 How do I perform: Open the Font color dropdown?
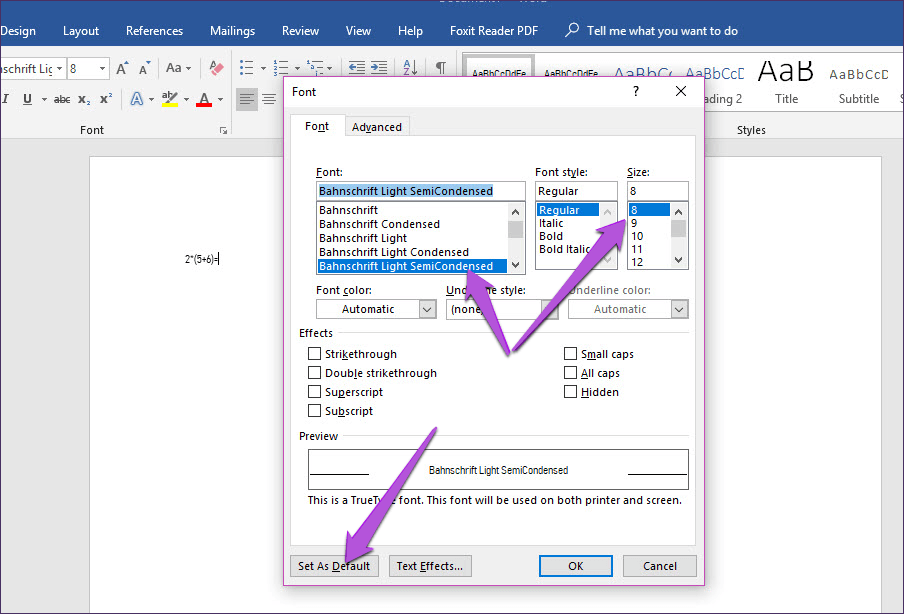[427, 309]
